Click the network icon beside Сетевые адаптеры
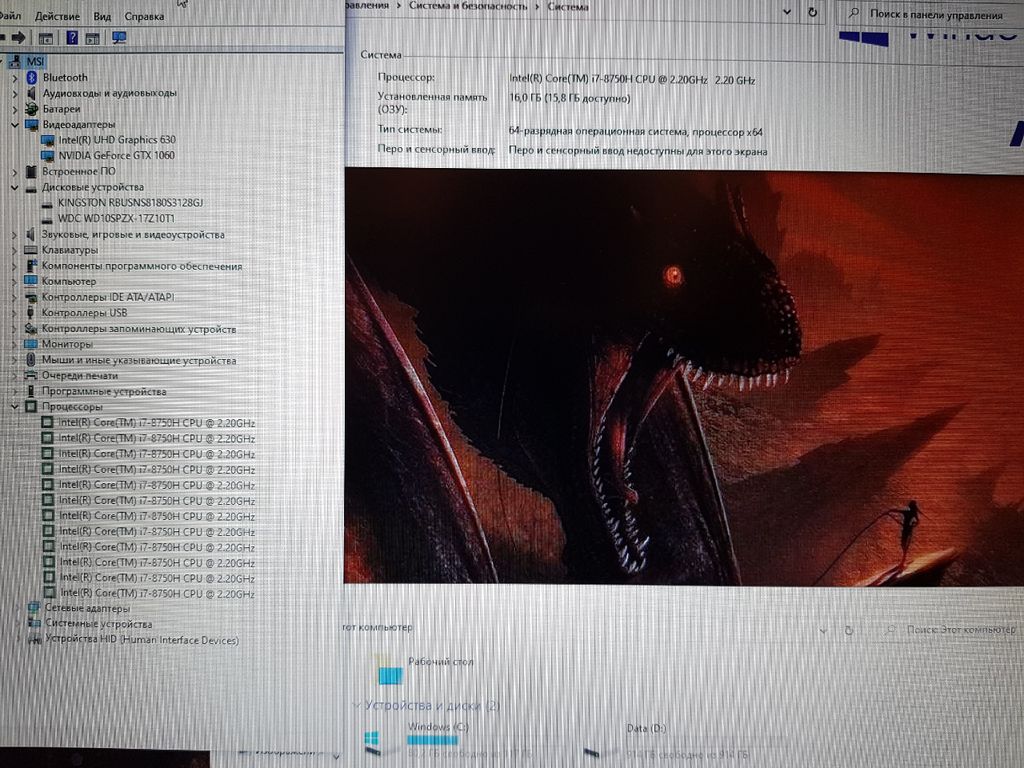 [x=34, y=609]
